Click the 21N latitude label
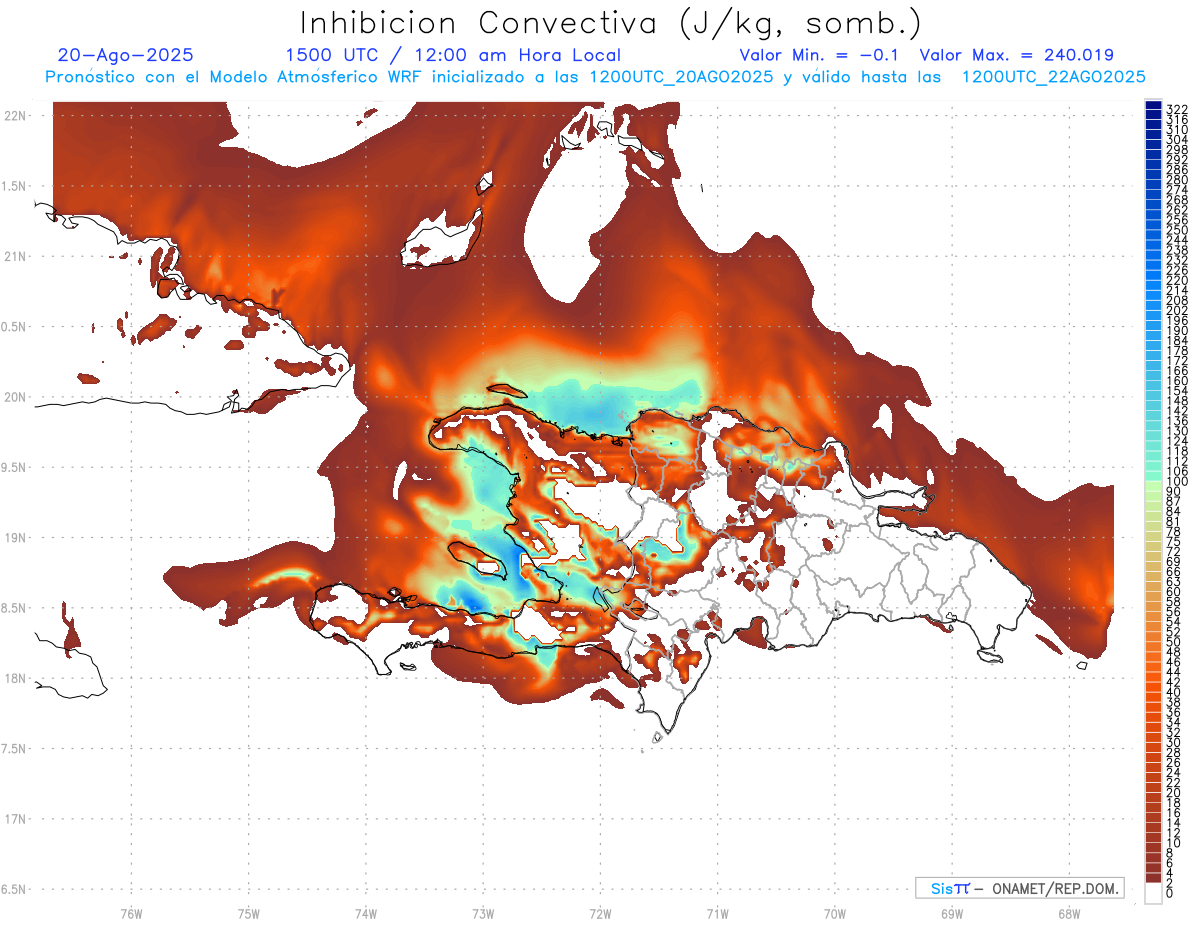Screen dimensions: 1200x927 (x=15, y=257)
